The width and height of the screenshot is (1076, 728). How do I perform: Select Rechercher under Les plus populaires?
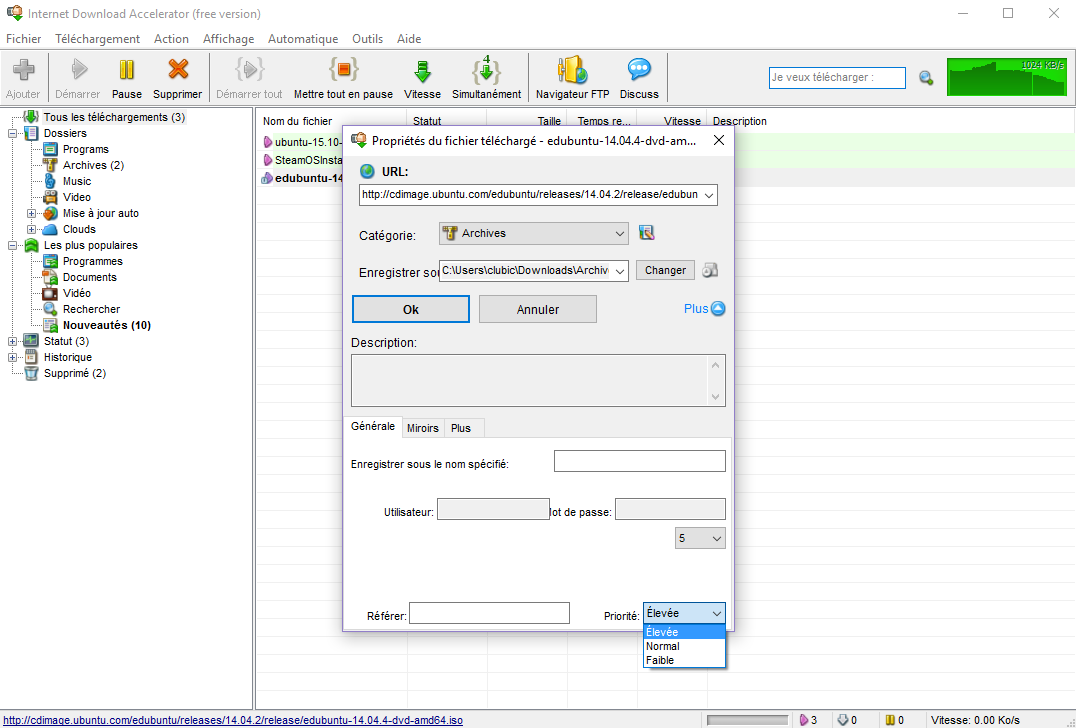pos(91,309)
